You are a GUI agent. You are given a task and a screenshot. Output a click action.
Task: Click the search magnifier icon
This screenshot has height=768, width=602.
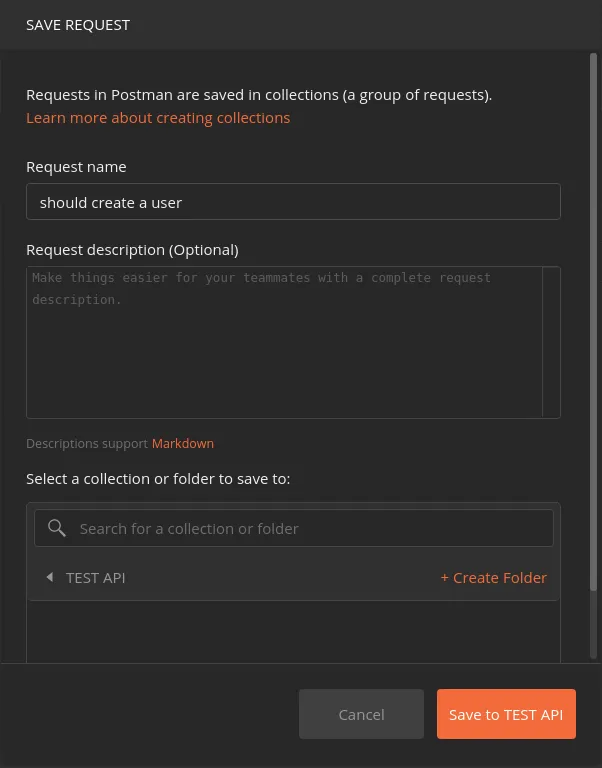click(57, 528)
